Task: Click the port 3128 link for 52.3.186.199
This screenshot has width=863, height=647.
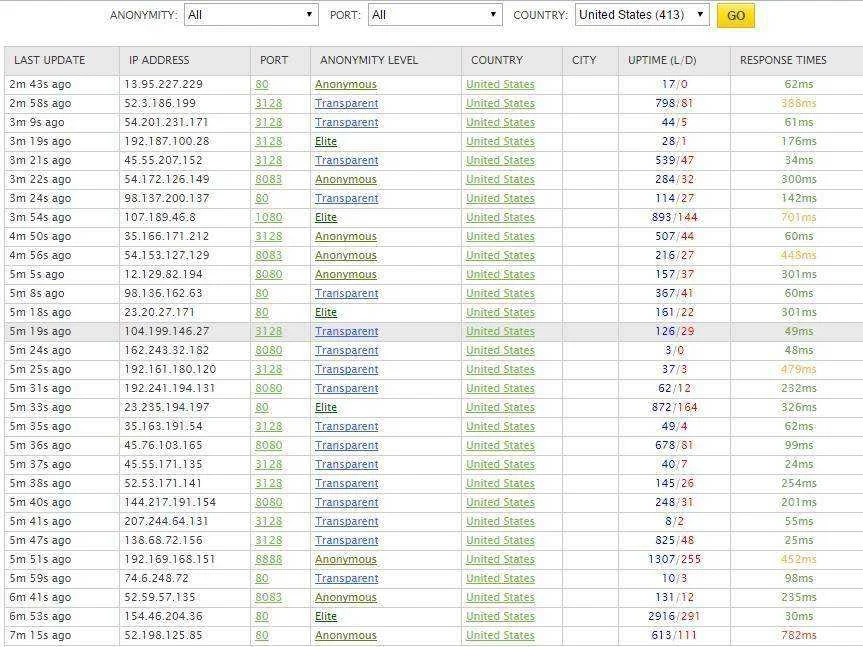Action: (269, 103)
